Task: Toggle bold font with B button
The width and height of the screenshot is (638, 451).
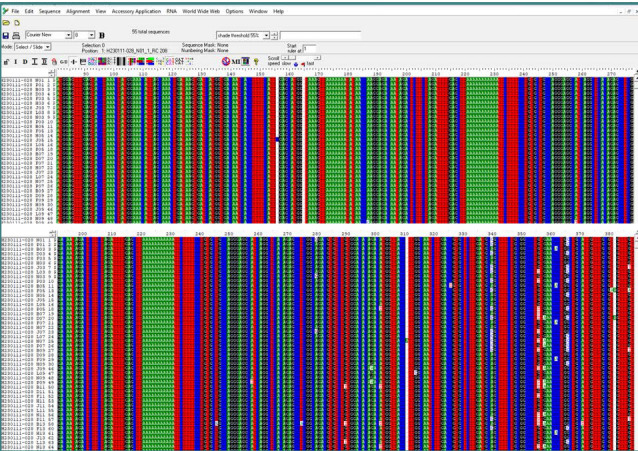Action: (x=102, y=35)
